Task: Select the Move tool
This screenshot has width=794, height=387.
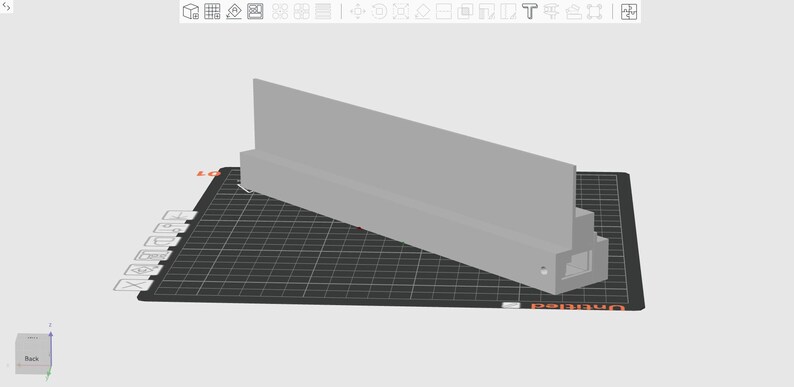Action: point(358,11)
